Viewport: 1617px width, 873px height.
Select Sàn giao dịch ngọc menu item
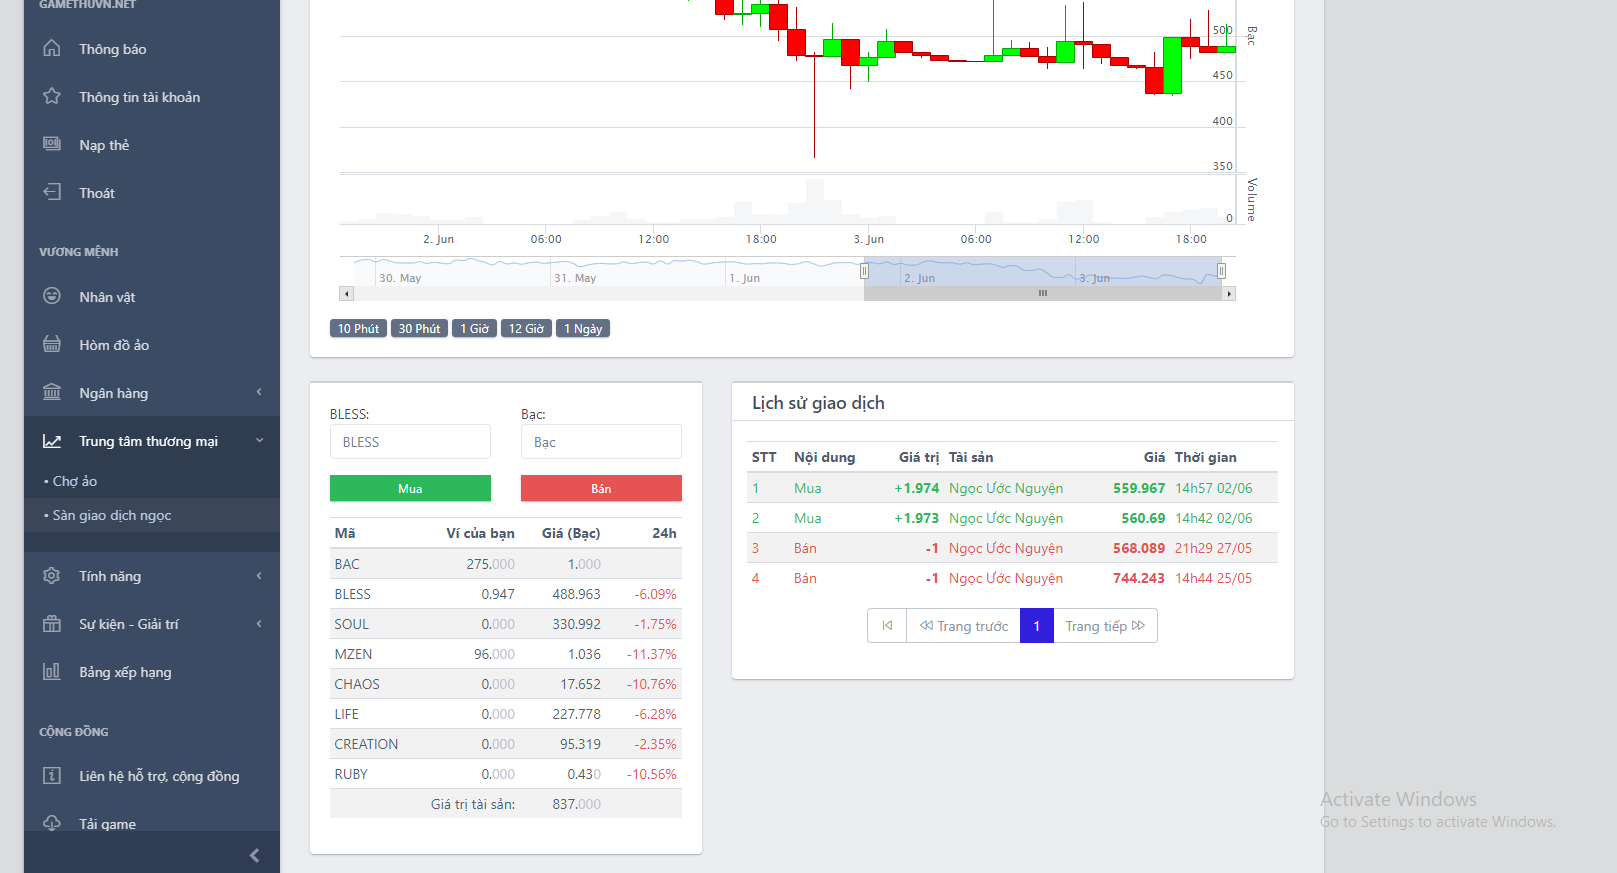pyautogui.click(x=112, y=515)
